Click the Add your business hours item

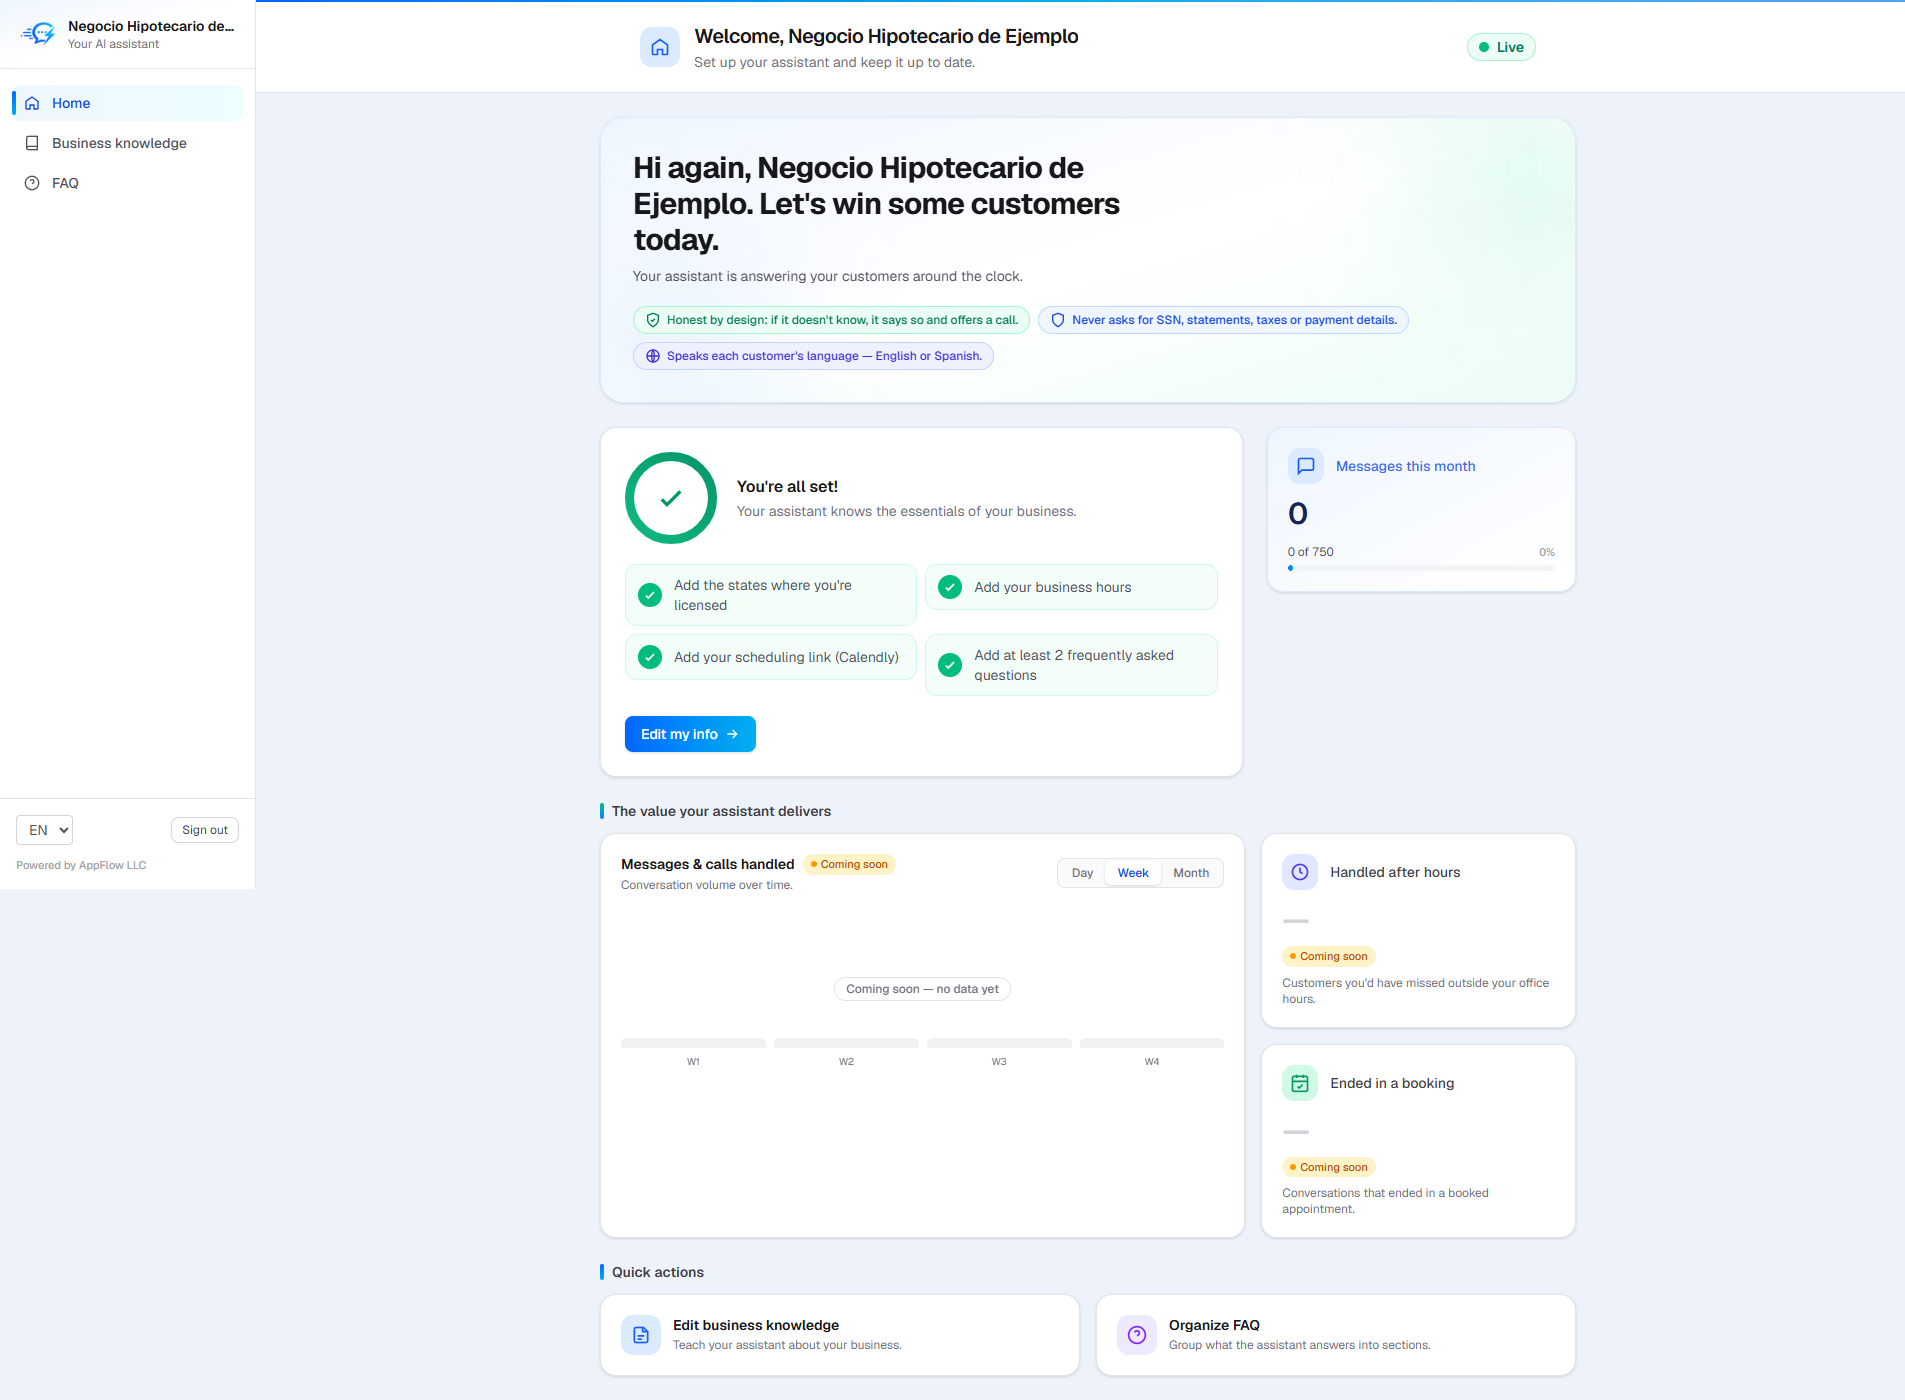(1071, 587)
